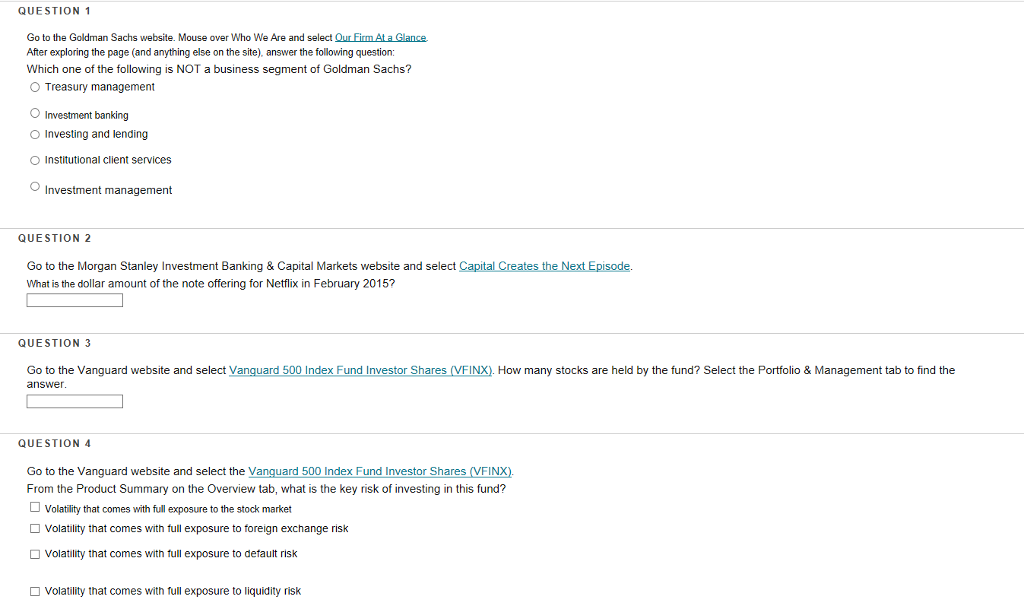Choose Investment banking radio button
The height and width of the screenshot is (609, 1024).
tap(35, 114)
